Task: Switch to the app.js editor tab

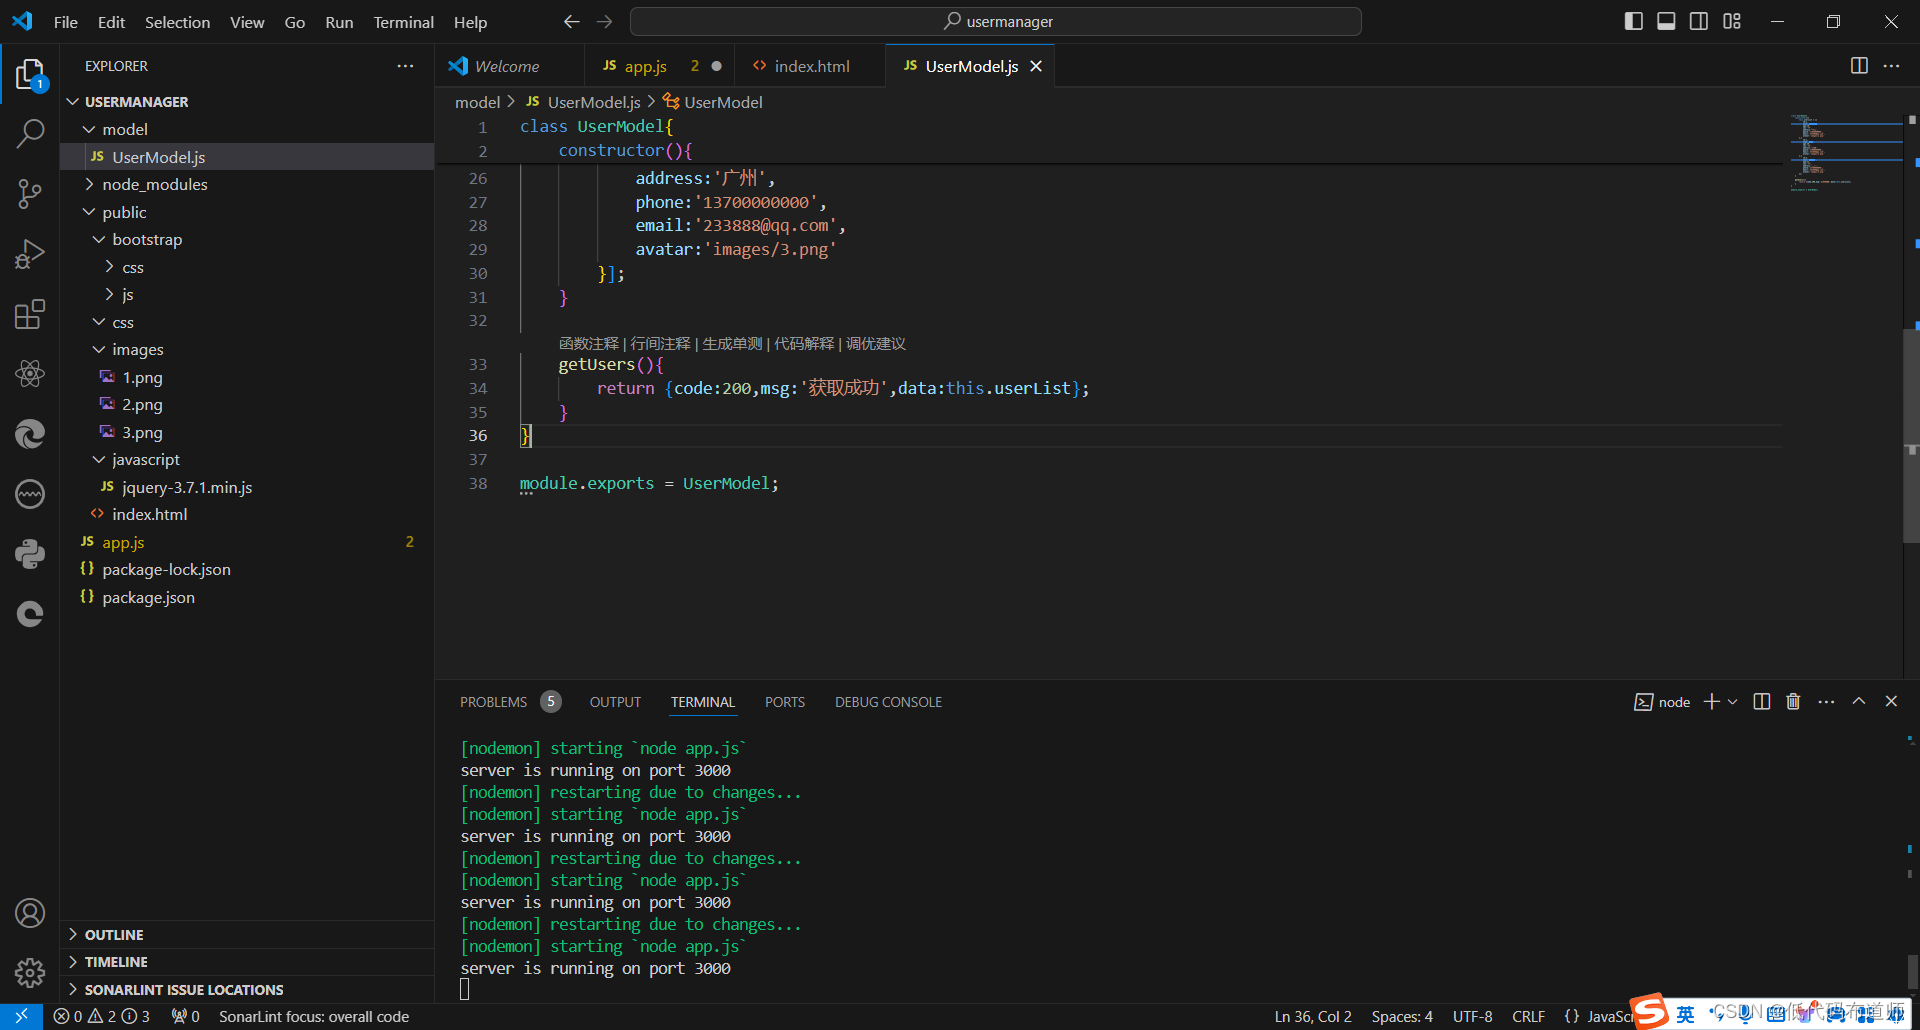Action: coord(661,66)
